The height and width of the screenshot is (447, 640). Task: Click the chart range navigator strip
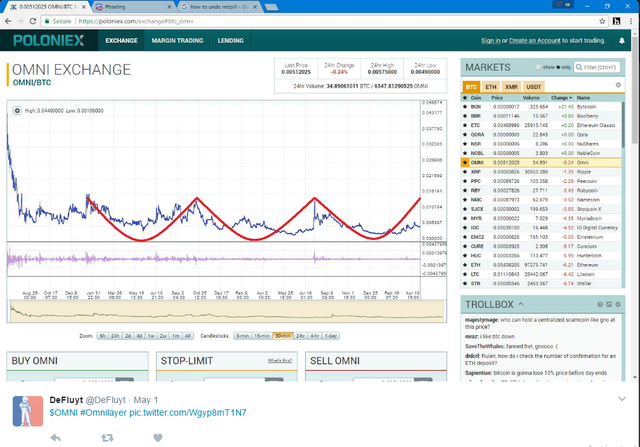point(227,311)
